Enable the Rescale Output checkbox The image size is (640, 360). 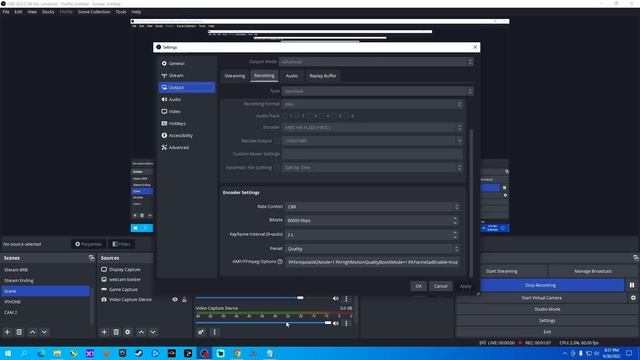coord(277,141)
